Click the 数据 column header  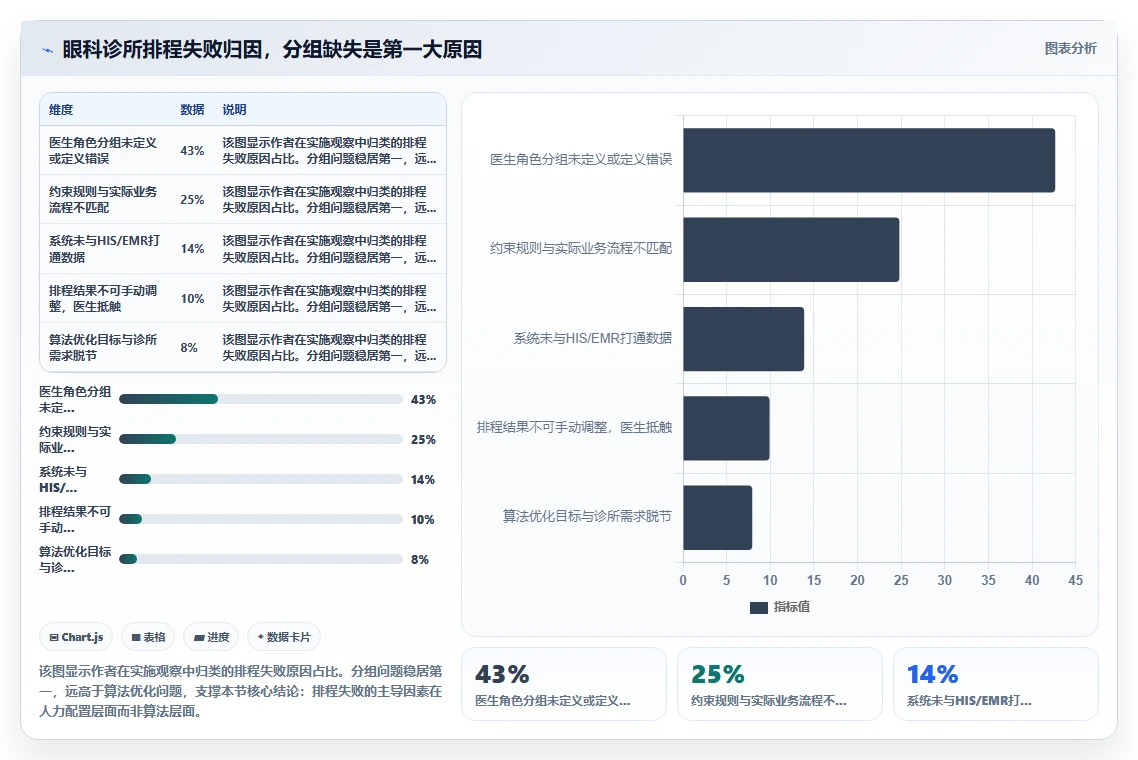point(192,110)
